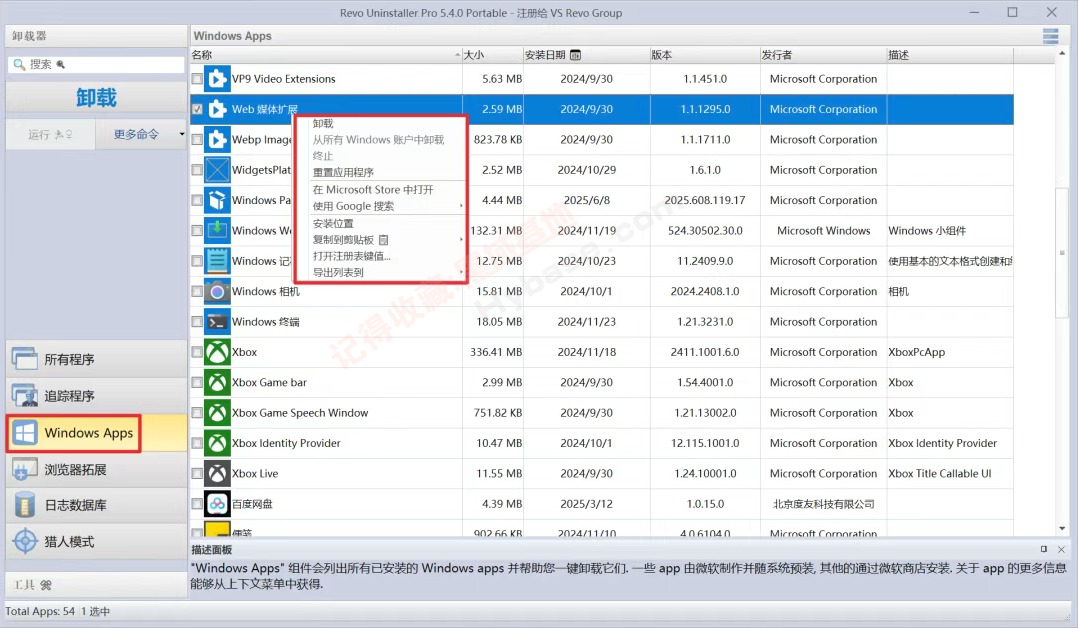Open the hamburger menu icon at top right

1050,36
